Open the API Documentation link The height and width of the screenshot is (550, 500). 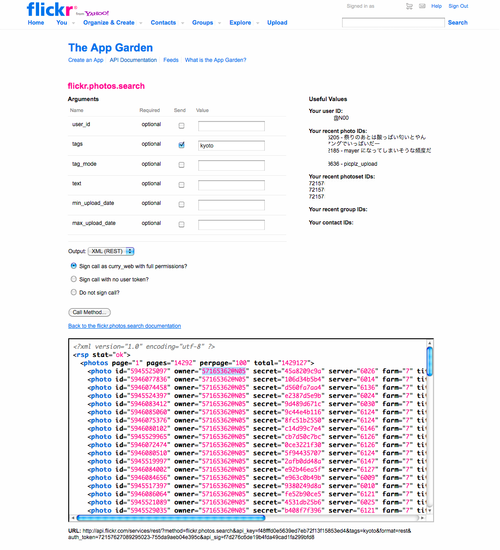click(x=133, y=60)
